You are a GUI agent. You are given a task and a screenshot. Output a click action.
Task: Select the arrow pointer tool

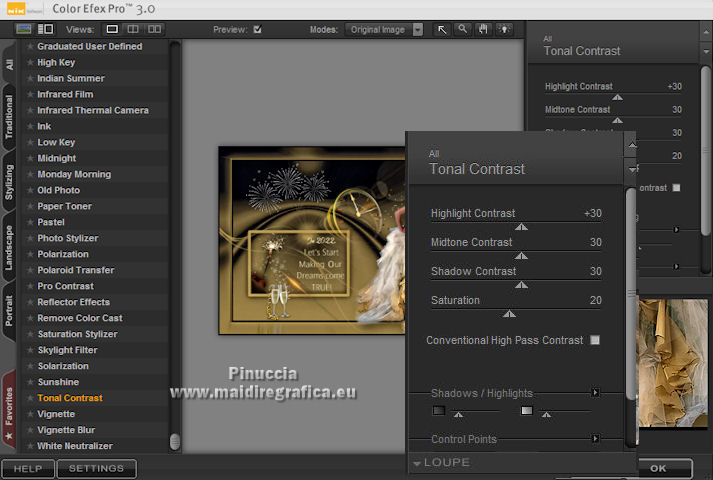[x=442, y=30]
